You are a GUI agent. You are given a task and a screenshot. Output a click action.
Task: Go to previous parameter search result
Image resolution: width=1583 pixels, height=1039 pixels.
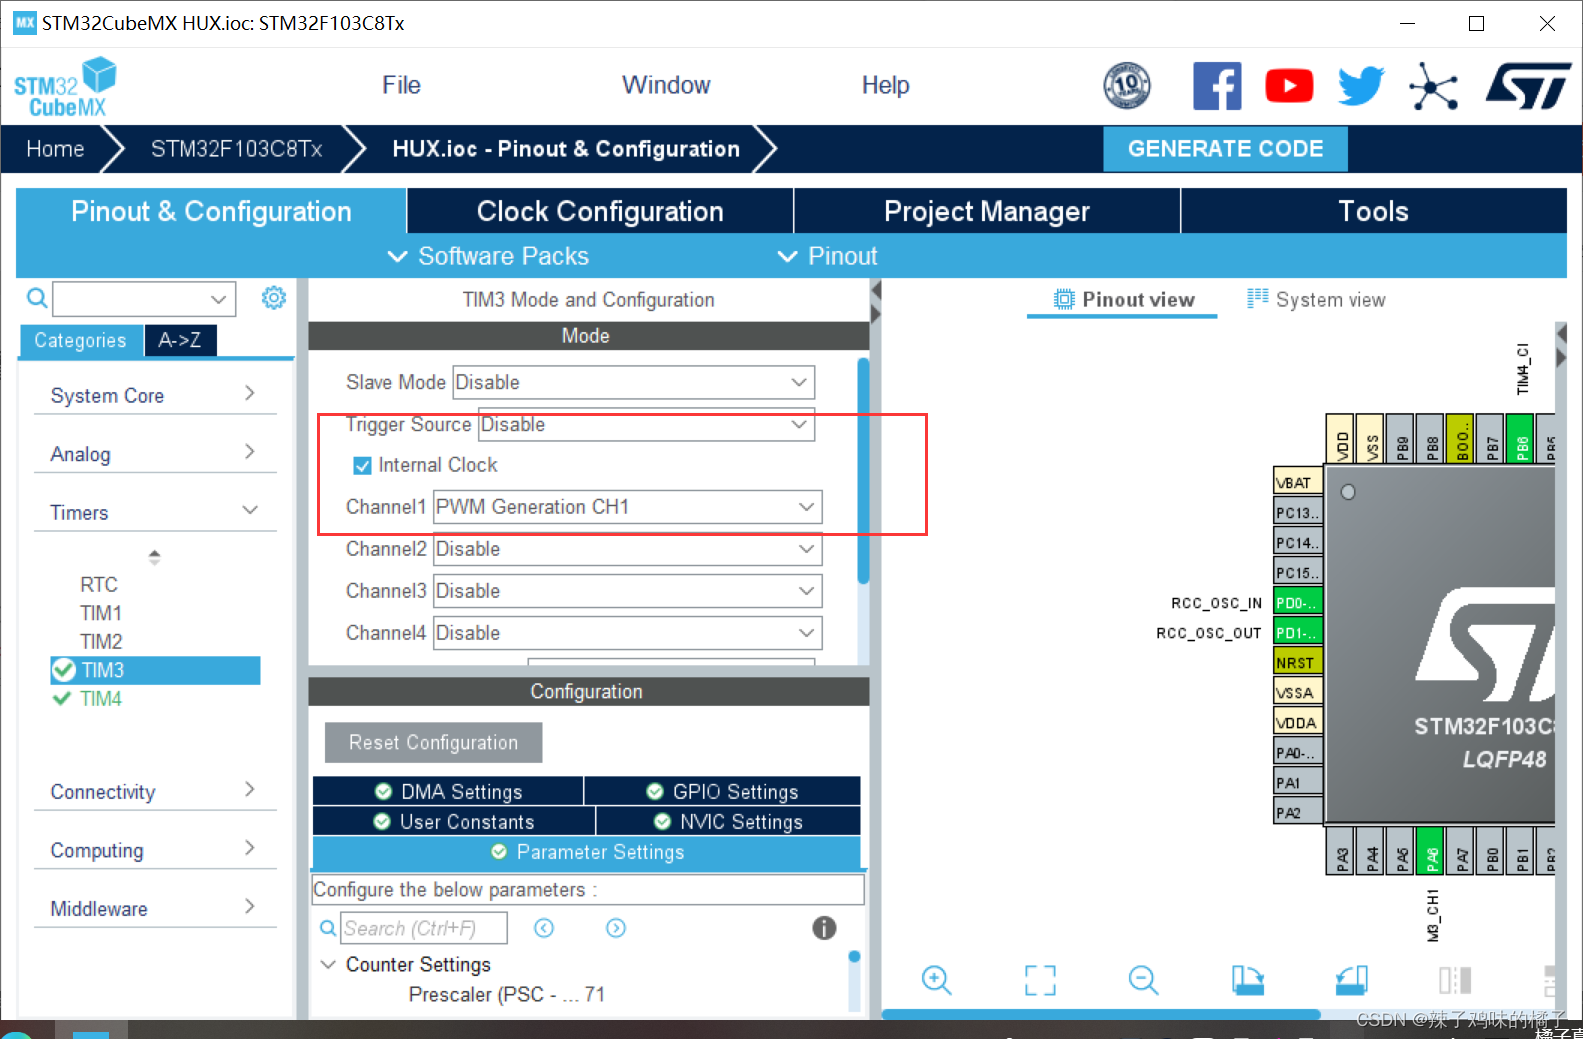(x=544, y=928)
